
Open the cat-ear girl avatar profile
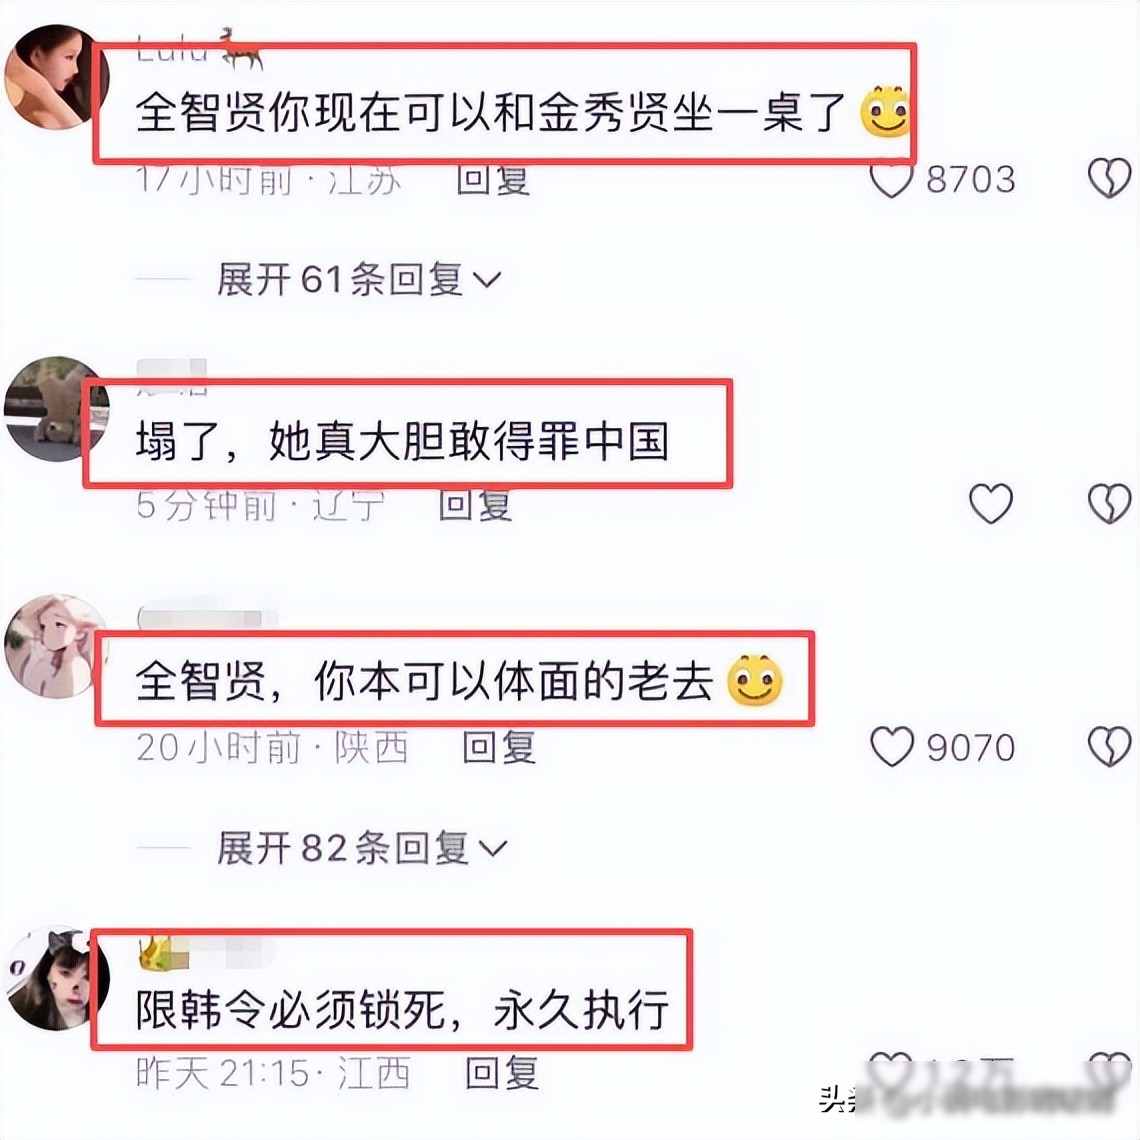pos(55,978)
